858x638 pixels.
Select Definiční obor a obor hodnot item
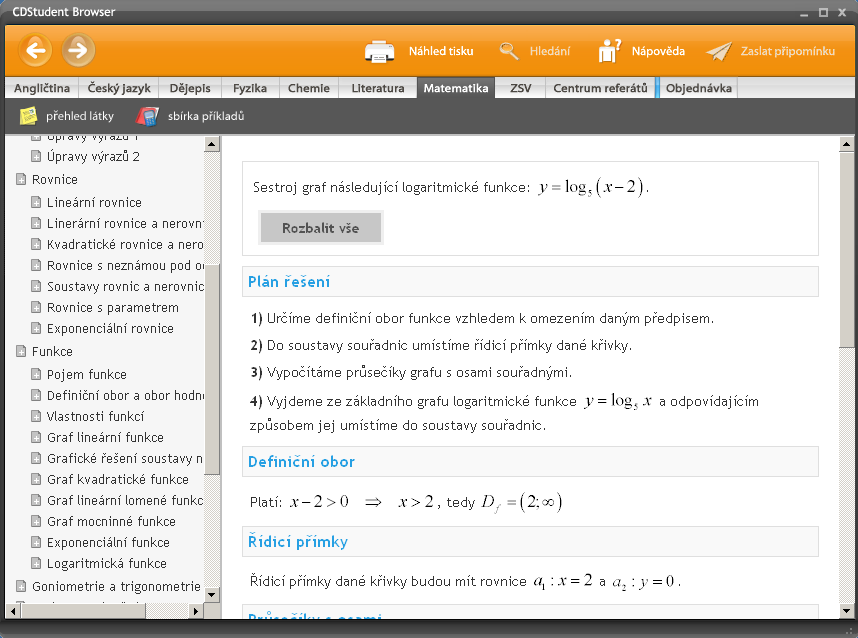click(x=125, y=396)
